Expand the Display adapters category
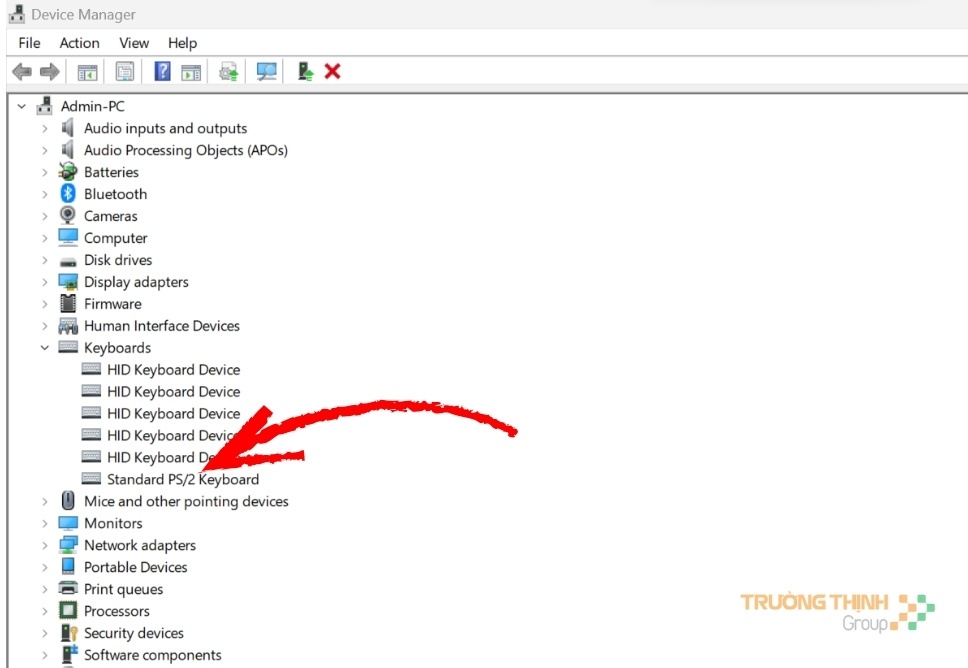The height and width of the screenshot is (668, 968). (x=44, y=282)
